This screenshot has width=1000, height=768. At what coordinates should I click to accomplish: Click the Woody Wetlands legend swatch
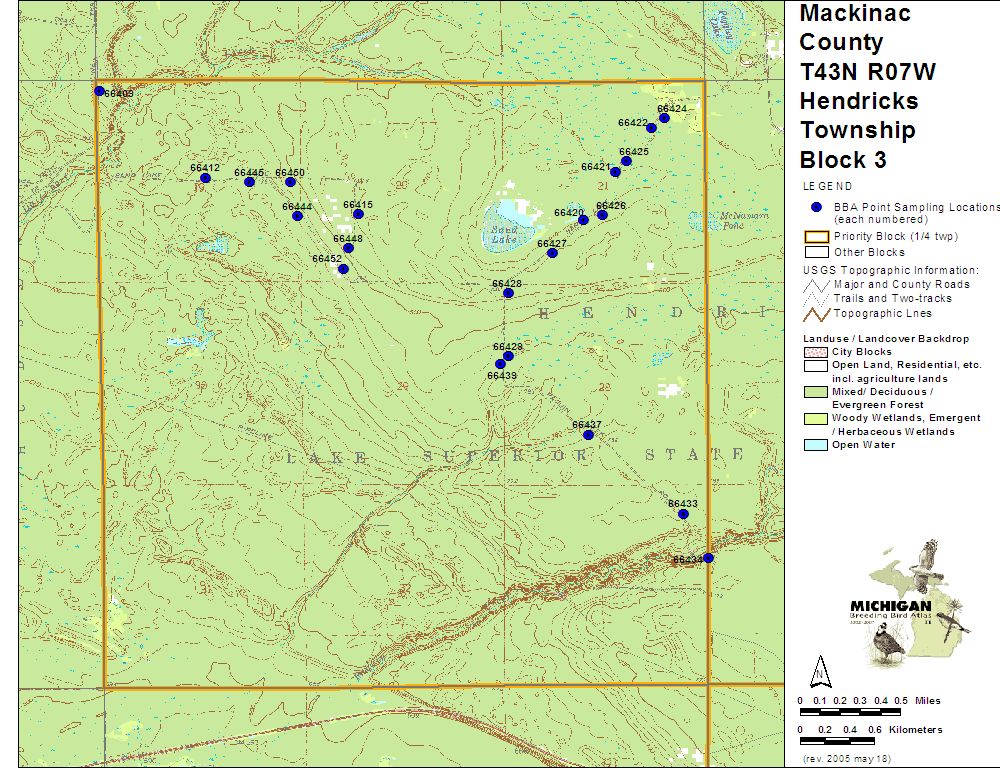pyautogui.click(x=816, y=419)
